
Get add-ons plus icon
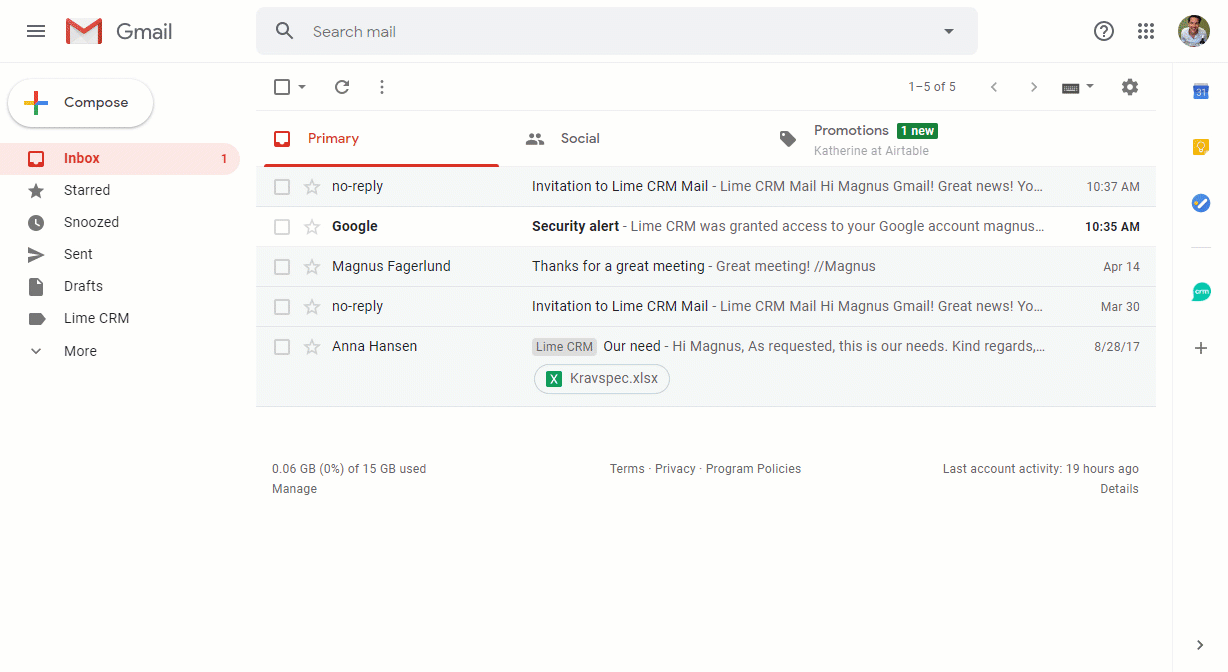pos(1201,348)
